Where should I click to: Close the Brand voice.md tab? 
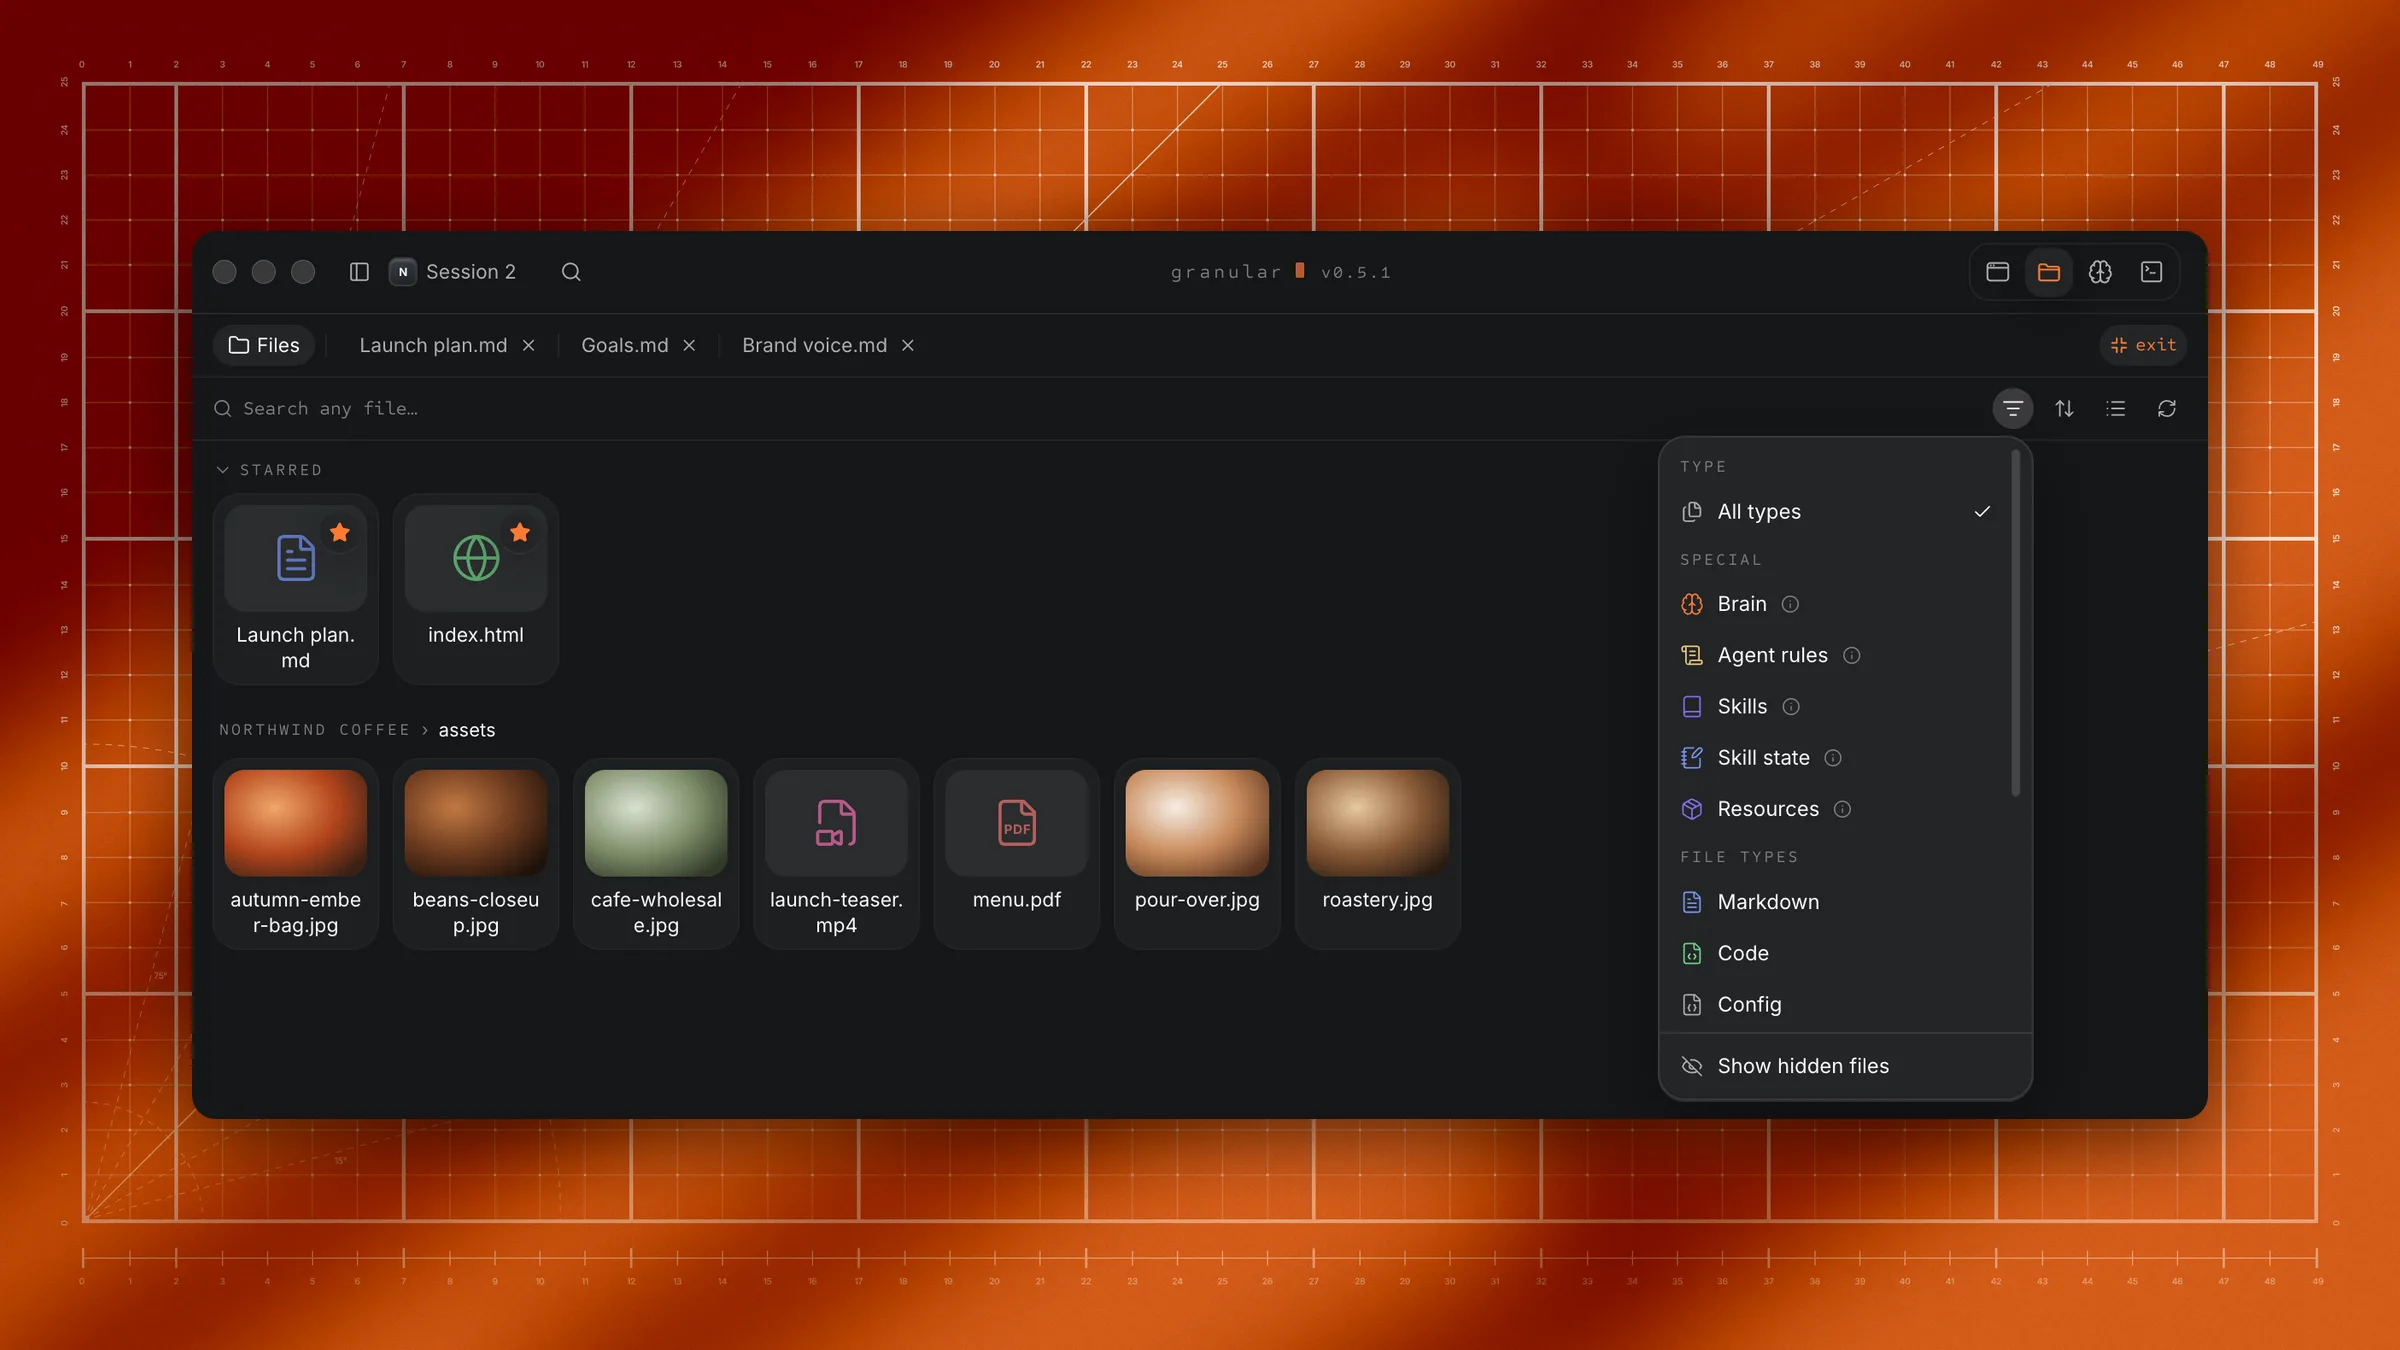click(908, 345)
